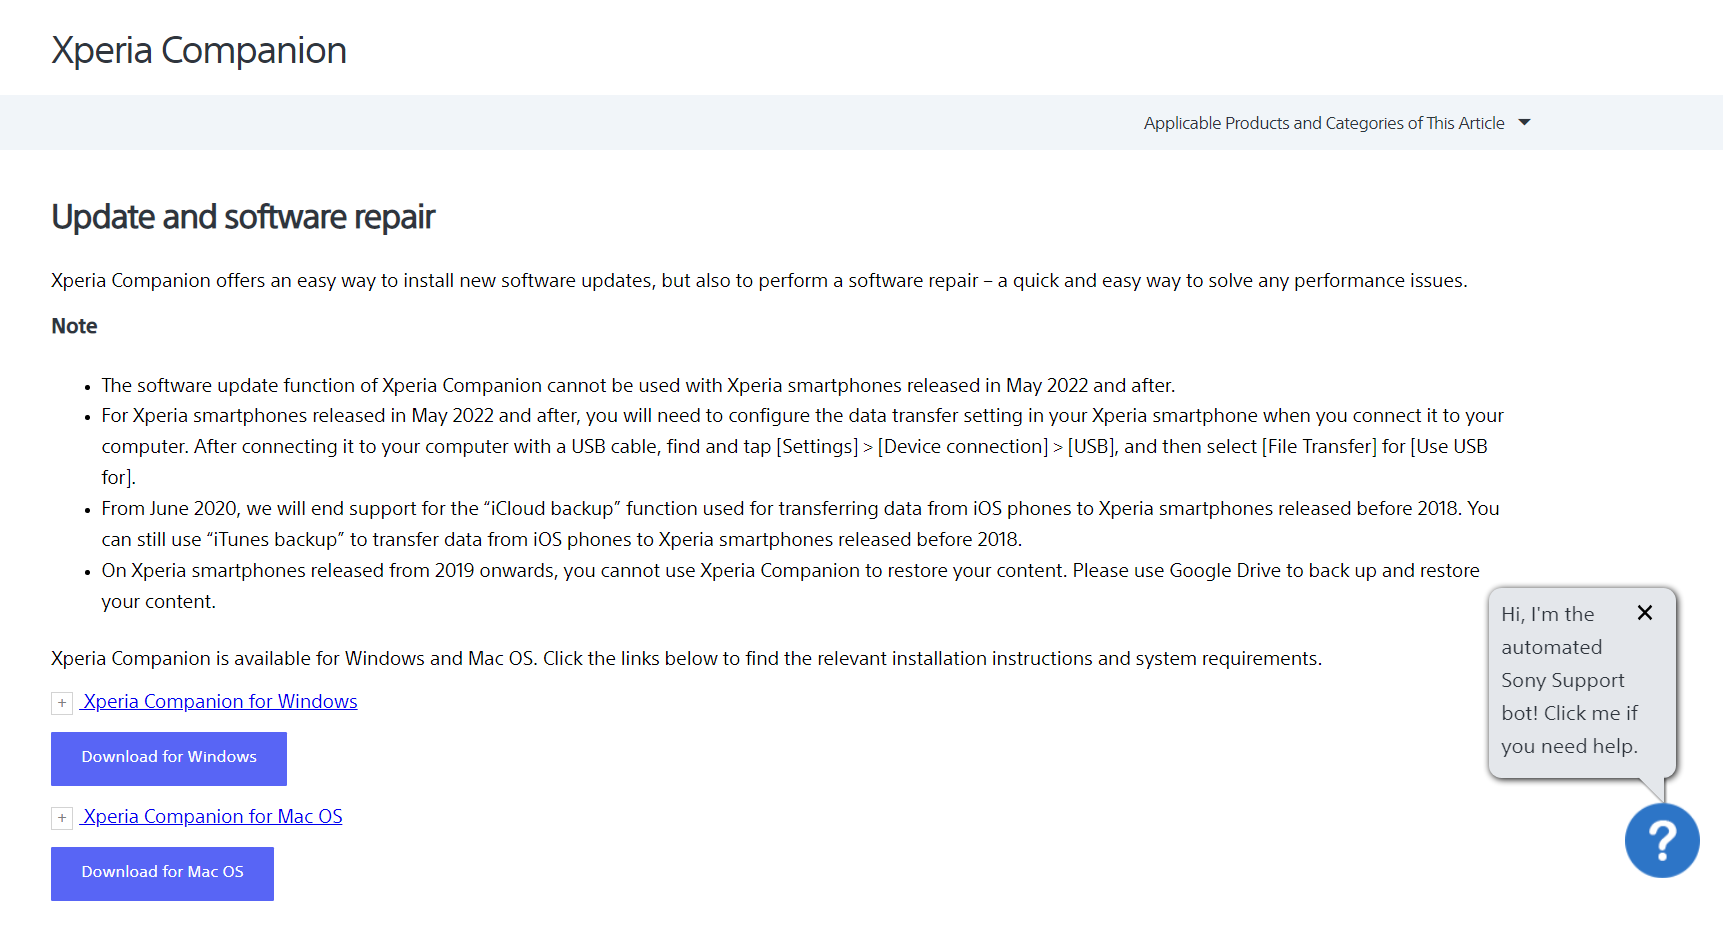Viewport: 1723px width, 926px height.
Task: Open the Sony Support chatbot question mark icon
Action: (1662, 841)
